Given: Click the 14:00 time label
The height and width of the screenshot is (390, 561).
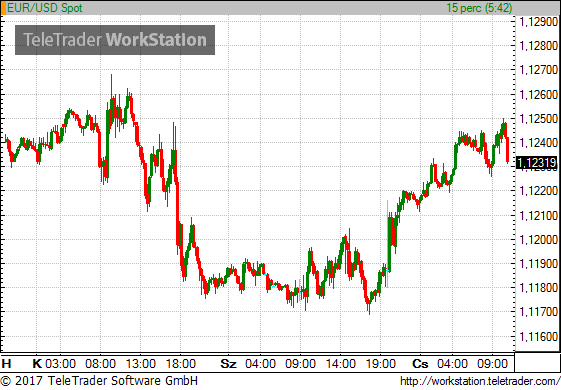Looking at the screenshot, I should coord(341,364).
